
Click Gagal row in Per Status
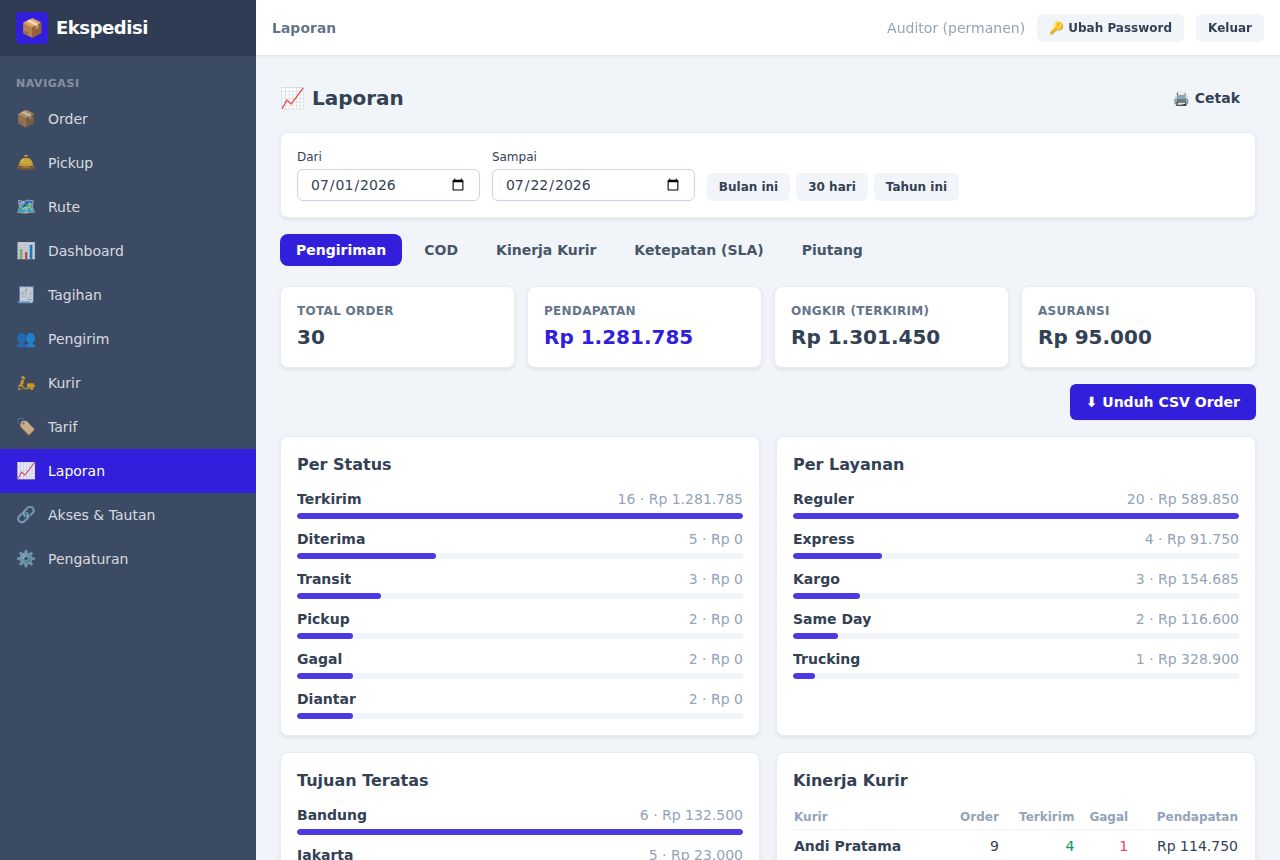coord(520,667)
